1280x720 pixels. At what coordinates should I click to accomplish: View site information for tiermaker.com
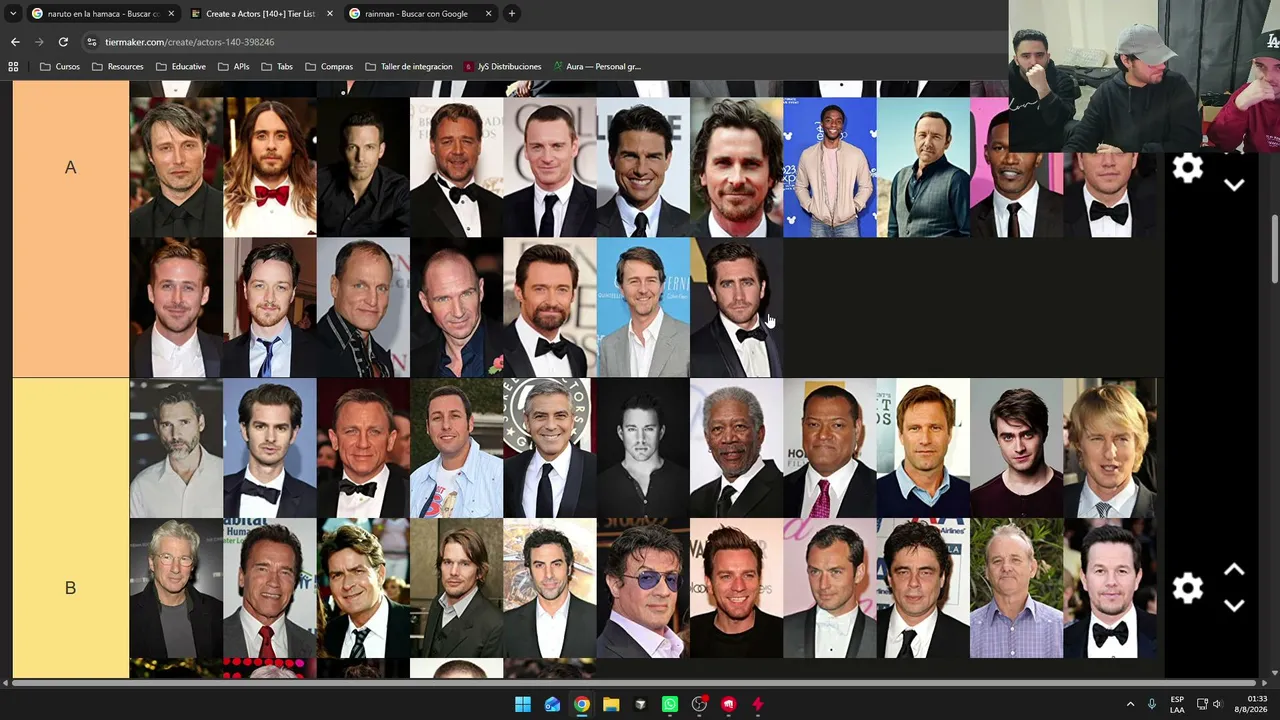click(x=92, y=42)
